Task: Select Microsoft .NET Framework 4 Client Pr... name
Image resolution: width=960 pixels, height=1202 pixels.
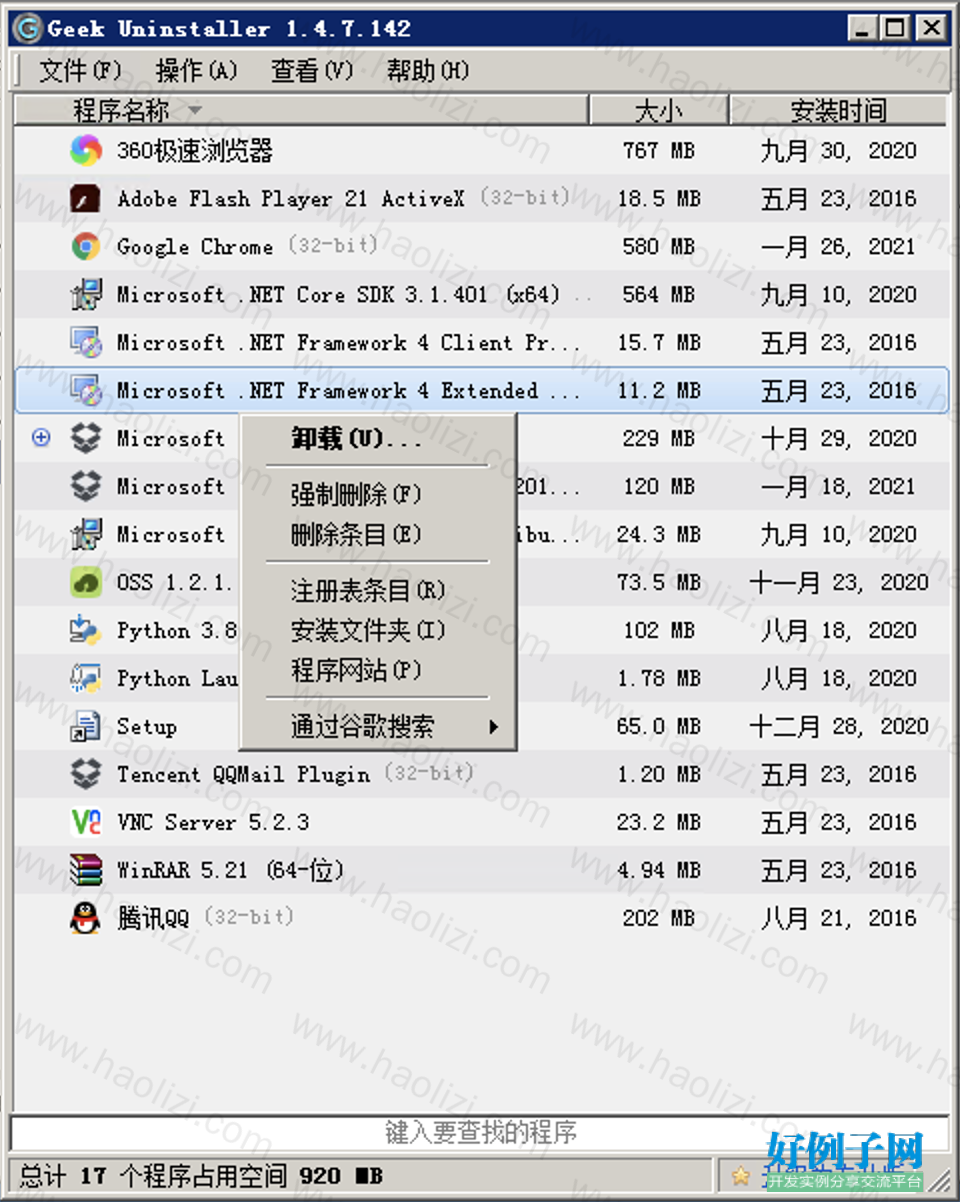Action: coord(348,343)
